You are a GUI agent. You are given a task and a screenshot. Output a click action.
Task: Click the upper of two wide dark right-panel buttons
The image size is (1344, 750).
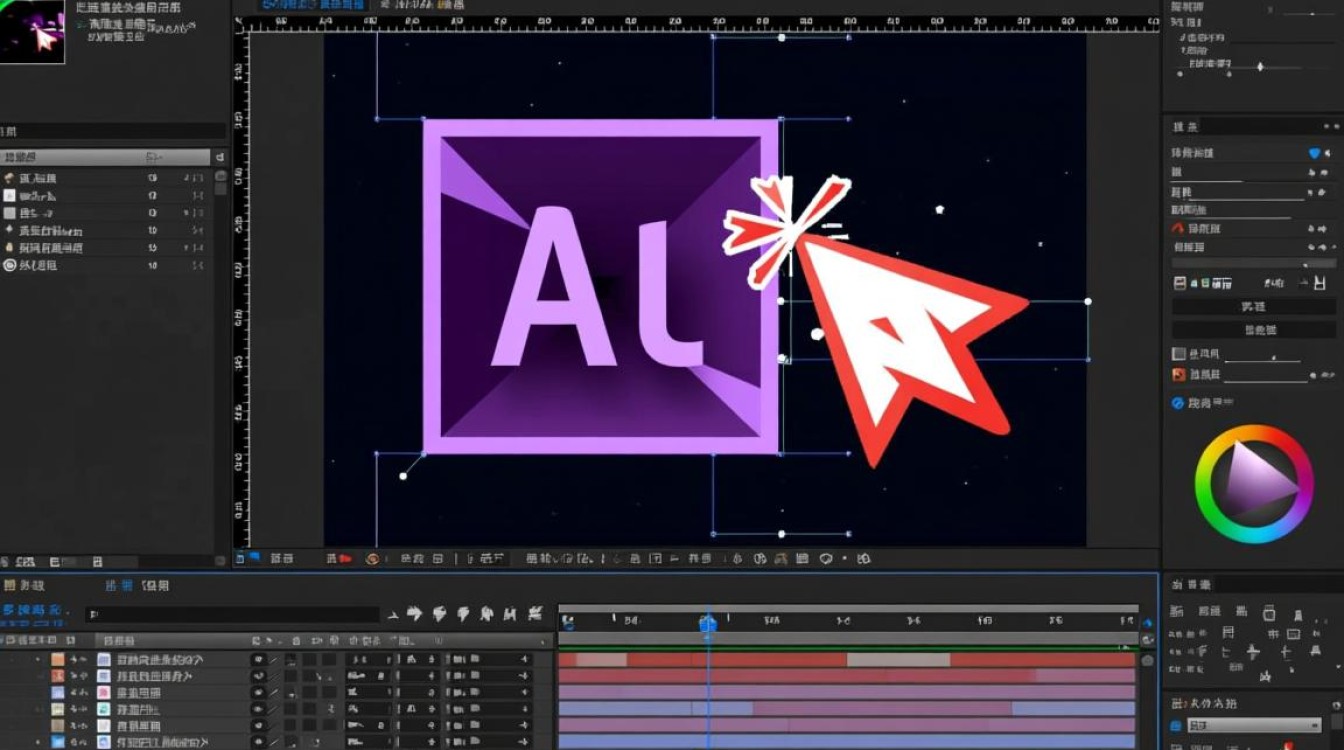click(x=1254, y=307)
